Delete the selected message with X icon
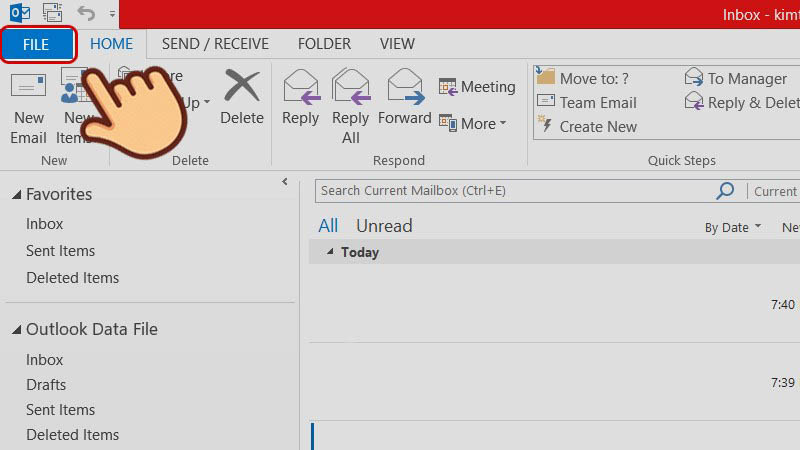Screen dimensions: 800x450 coord(242,97)
